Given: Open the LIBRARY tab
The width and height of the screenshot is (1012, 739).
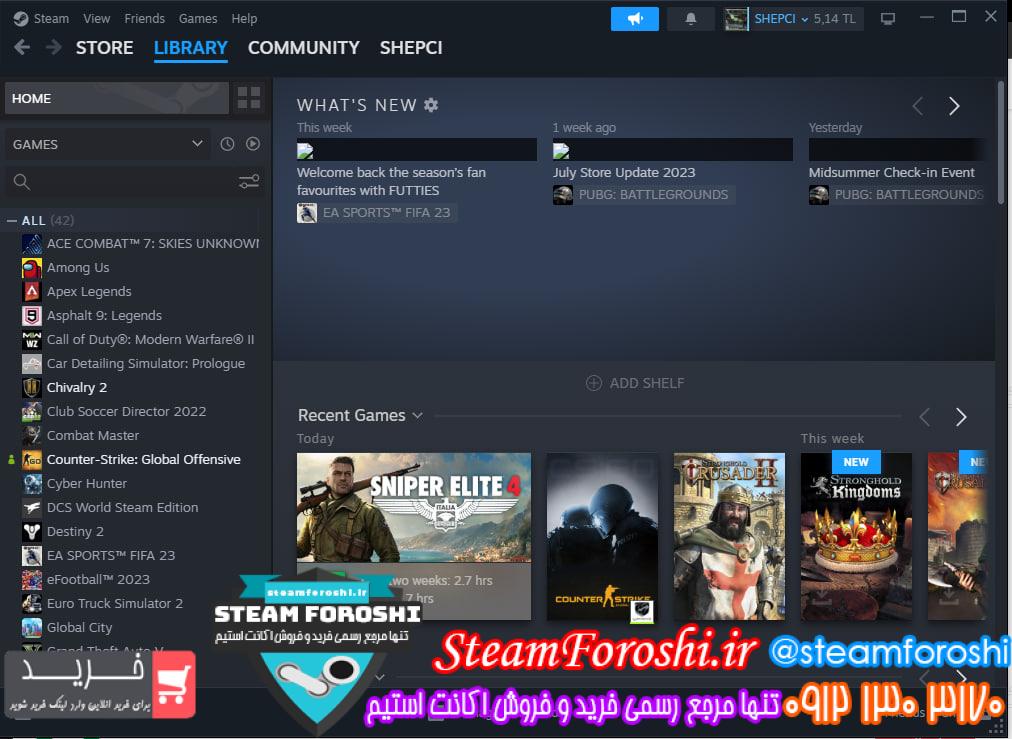Looking at the screenshot, I should 190,48.
